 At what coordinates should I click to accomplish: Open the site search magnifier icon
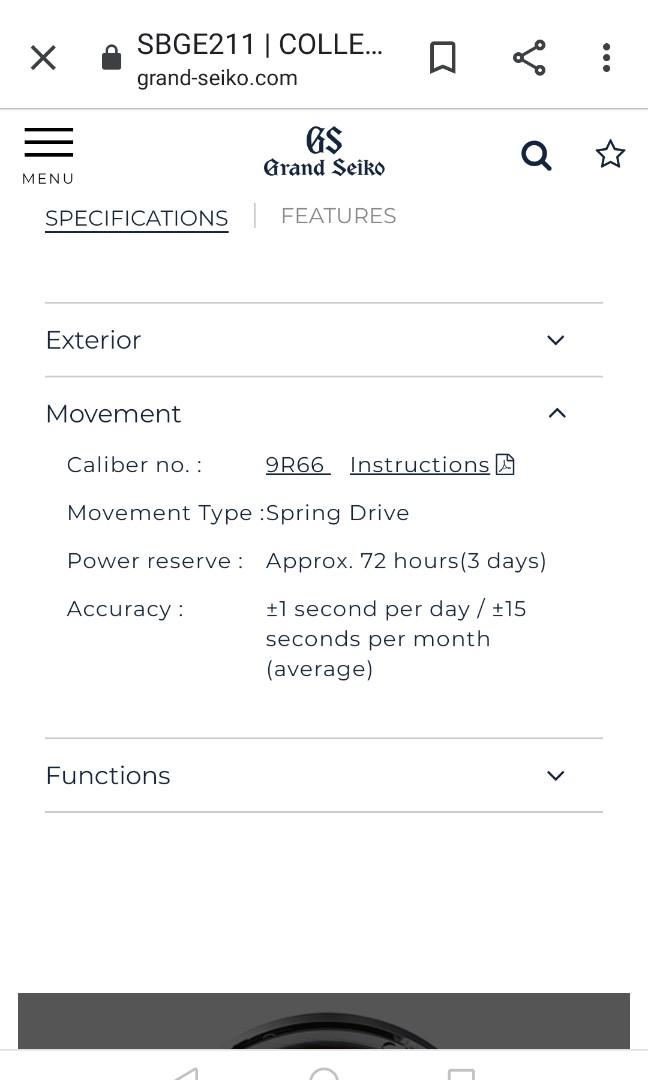click(536, 155)
